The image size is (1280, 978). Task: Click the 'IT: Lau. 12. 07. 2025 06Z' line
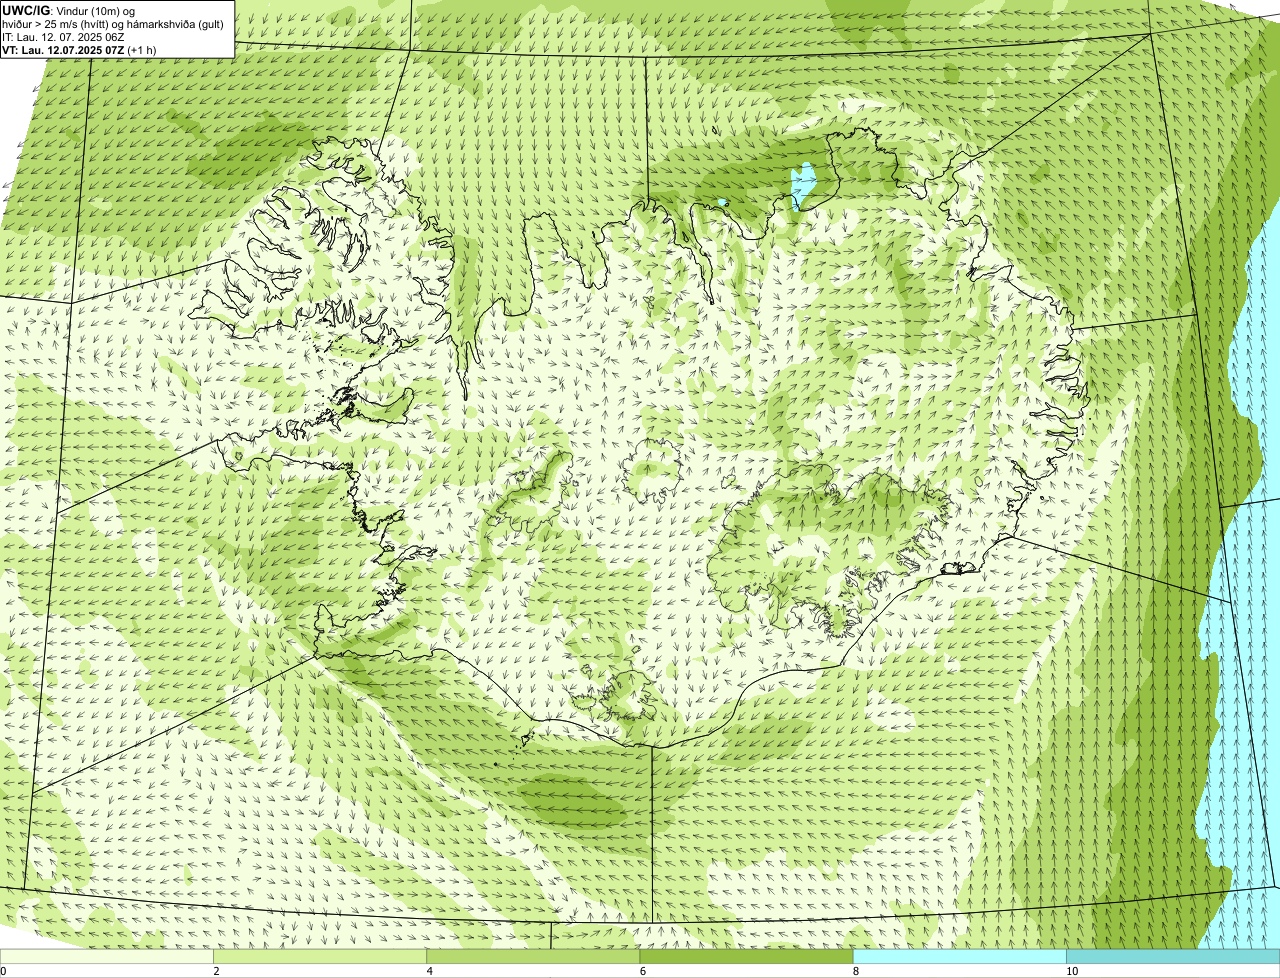pos(63,37)
